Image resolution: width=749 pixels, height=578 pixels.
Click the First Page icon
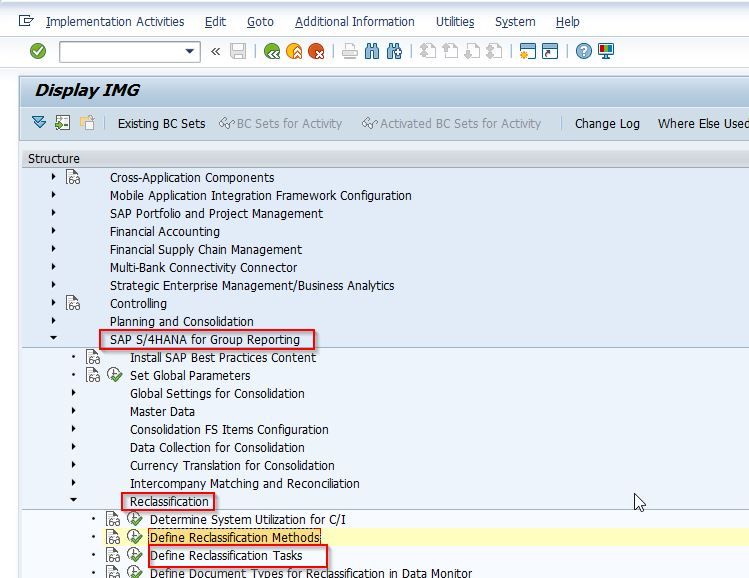pyautogui.click(x=428, y=51)
